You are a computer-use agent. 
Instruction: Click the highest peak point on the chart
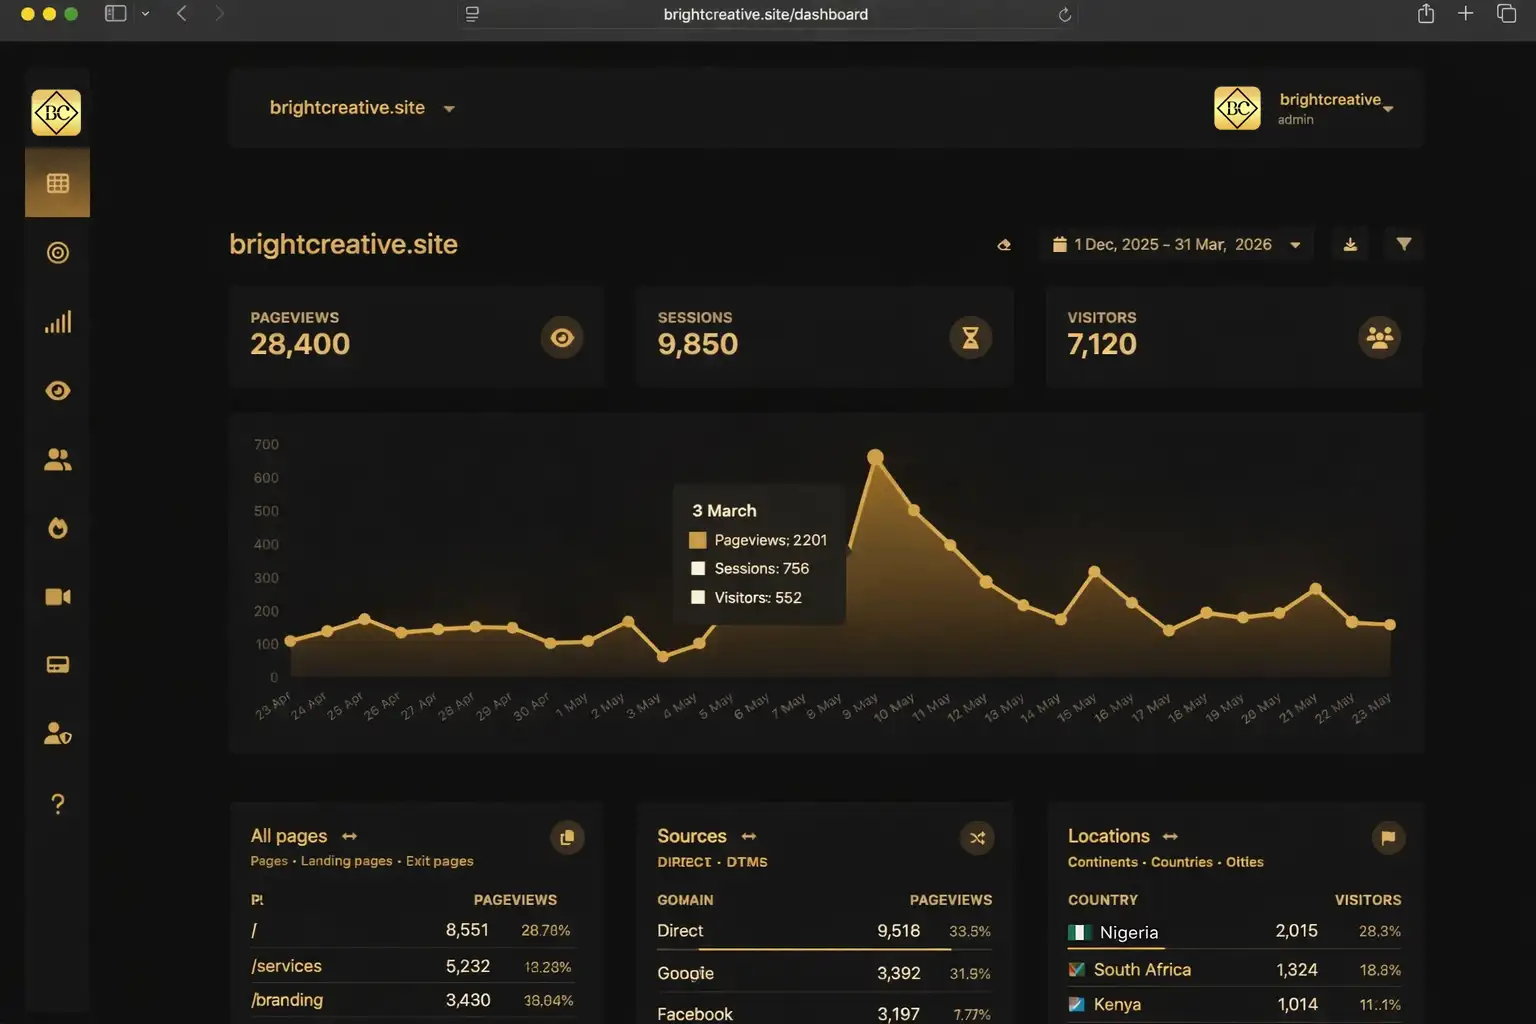(x=875, y=457)
